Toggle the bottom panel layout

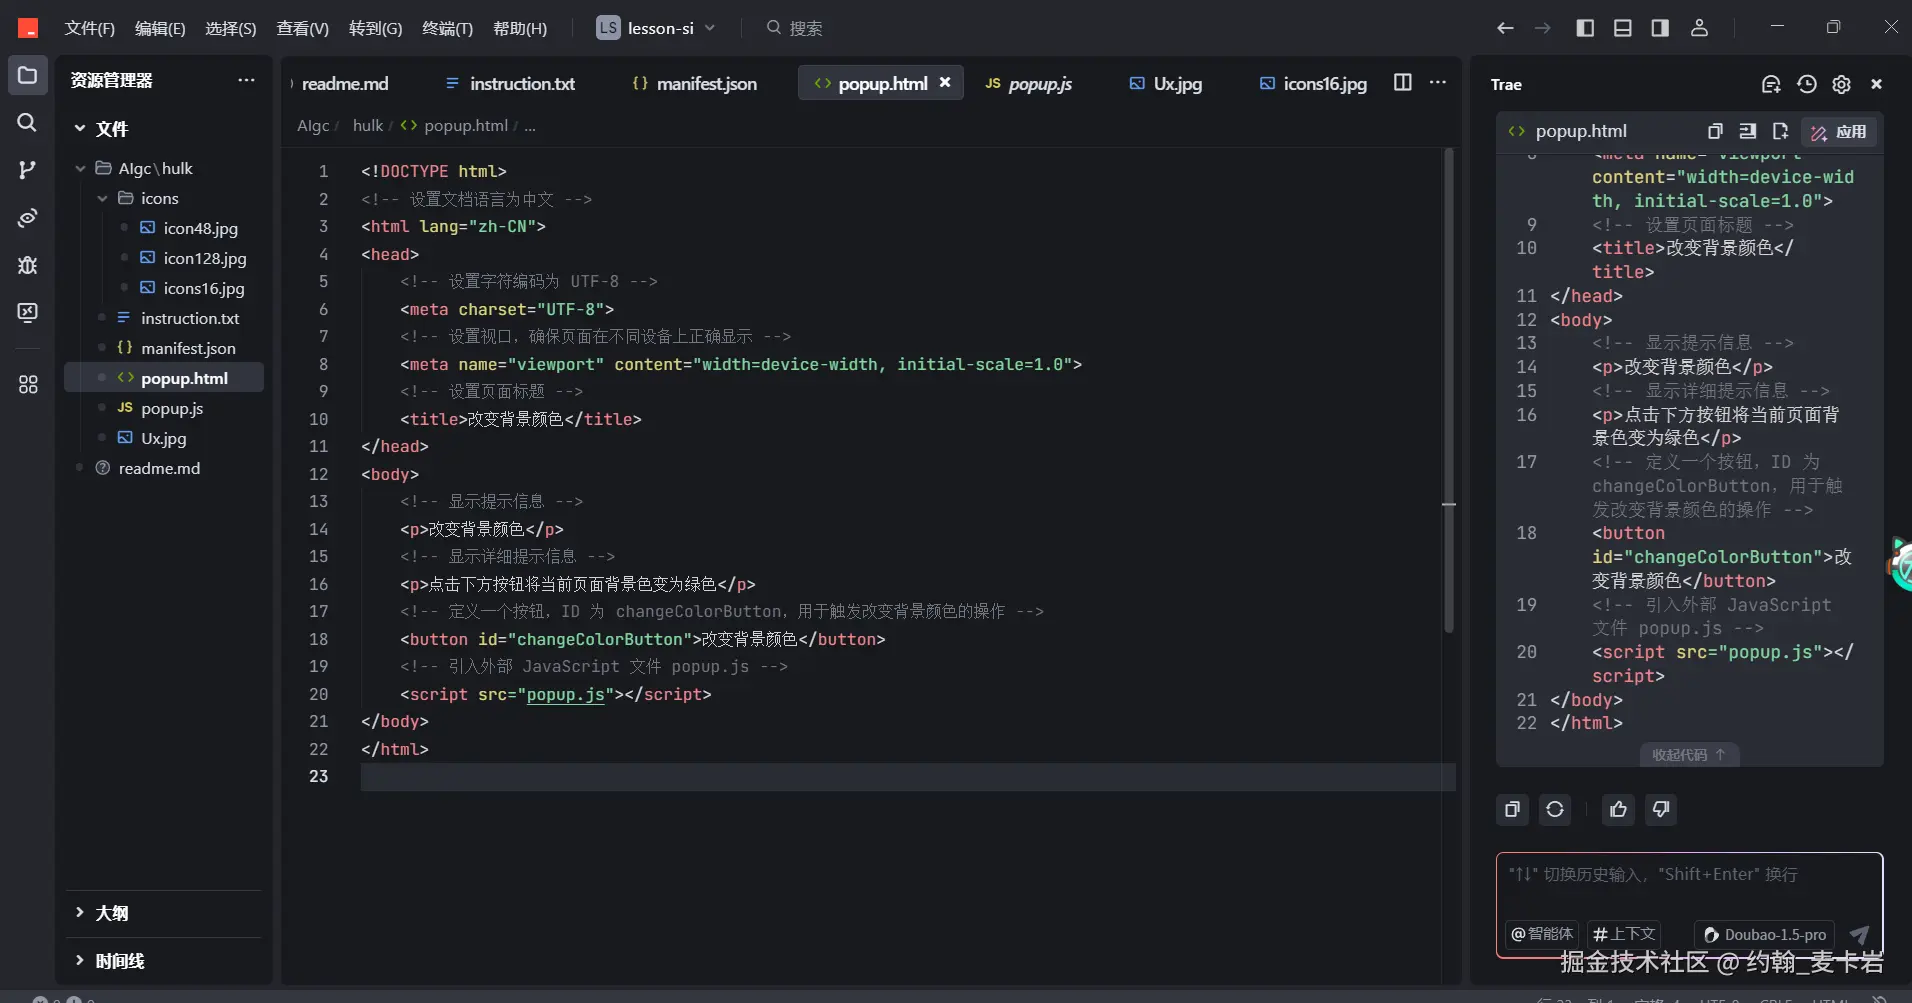tap(1623, 28)
